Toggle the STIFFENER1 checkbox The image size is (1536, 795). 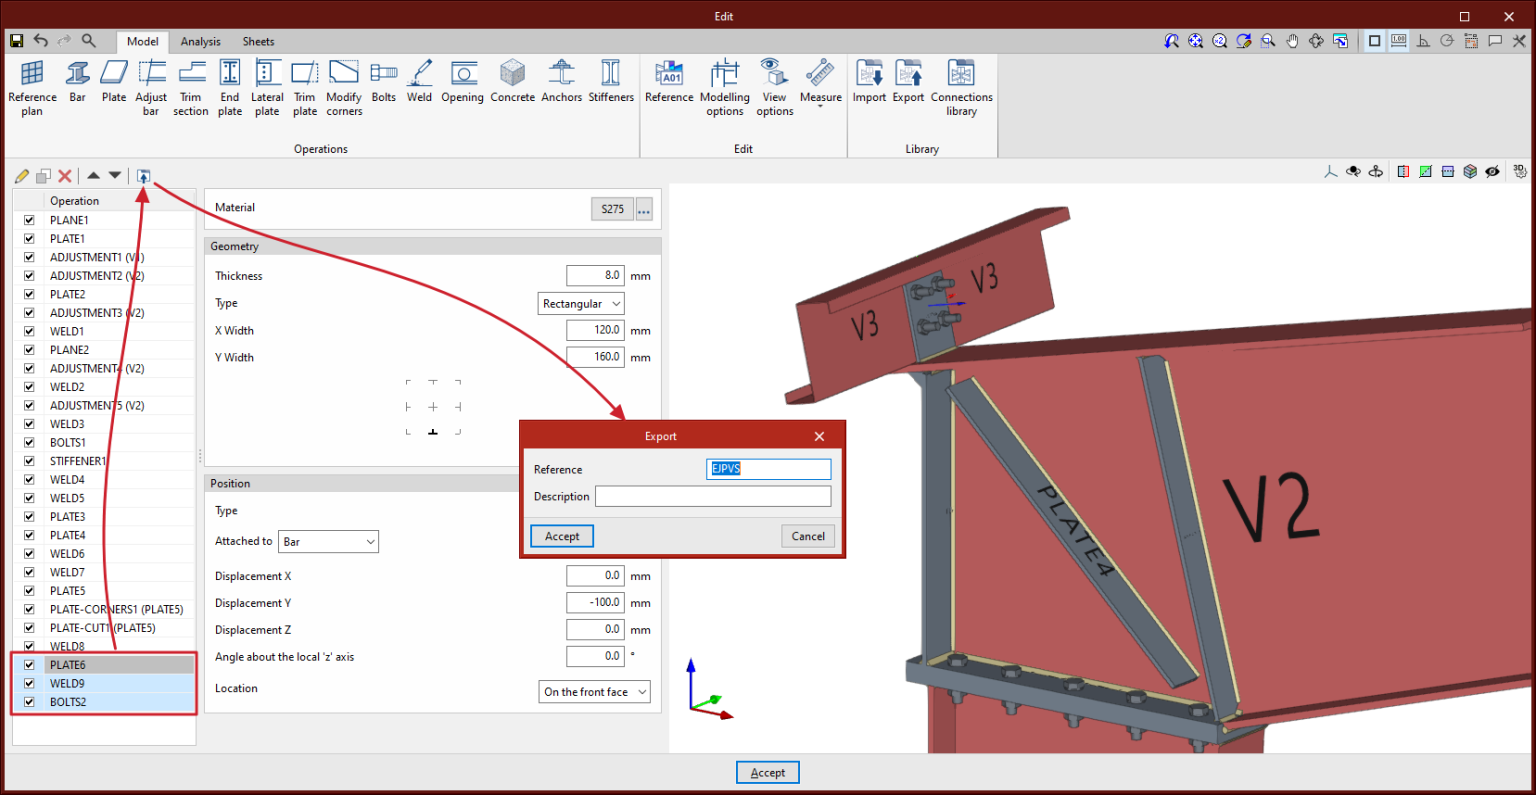pos(29,461)
